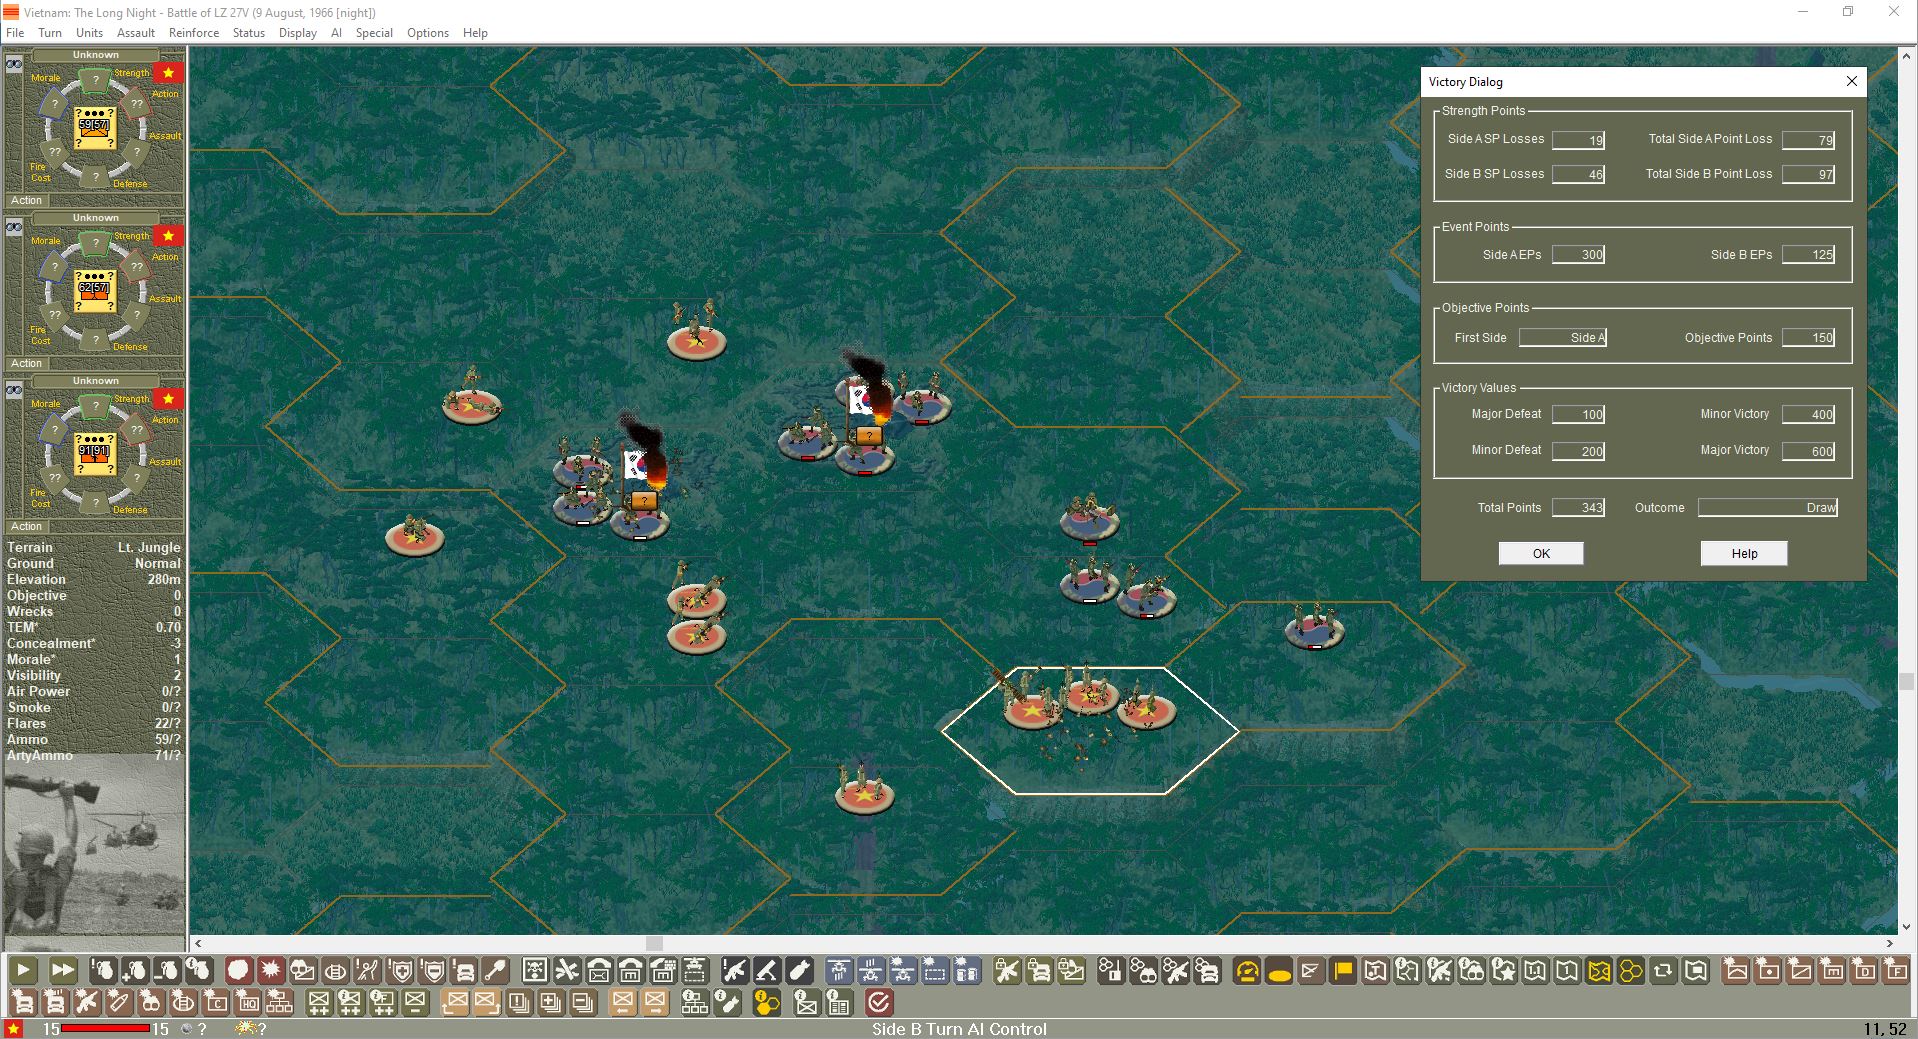Click the rifle icon with exclamation mark
This screenshot has width=1918, height=1039.
[x=734, y=970]
